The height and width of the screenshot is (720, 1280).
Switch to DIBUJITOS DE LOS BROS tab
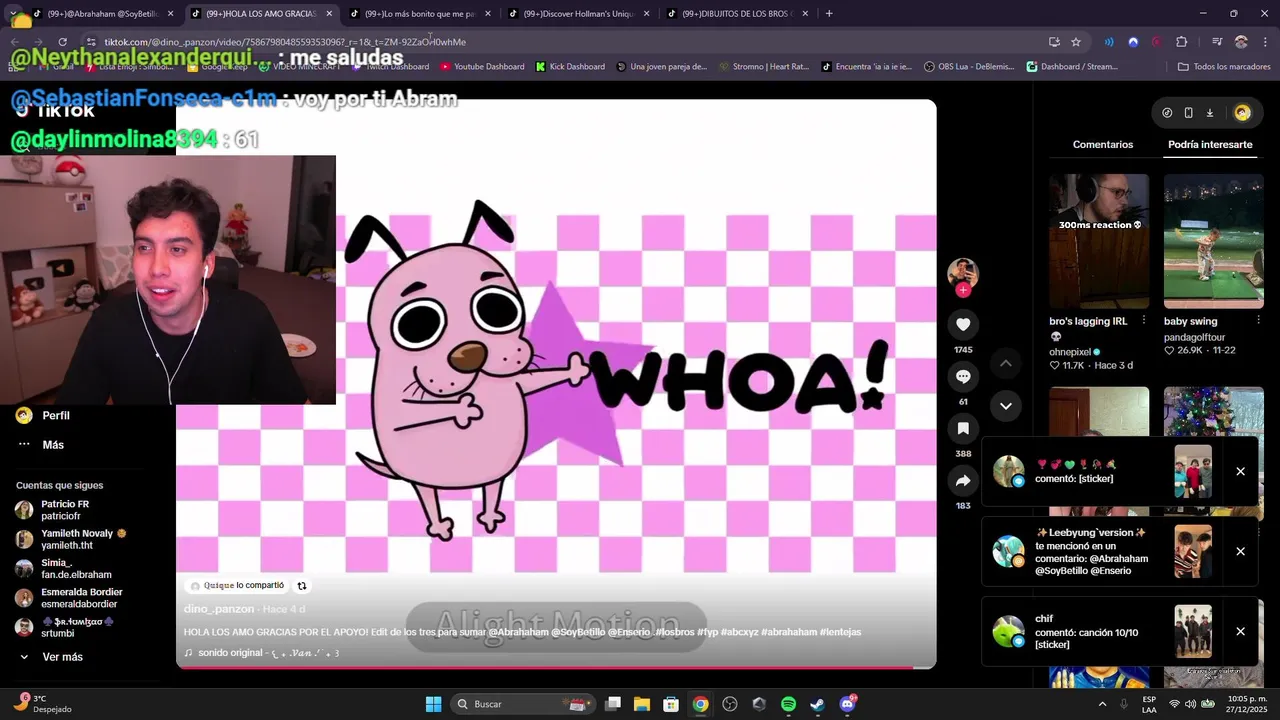coord(737,14)
